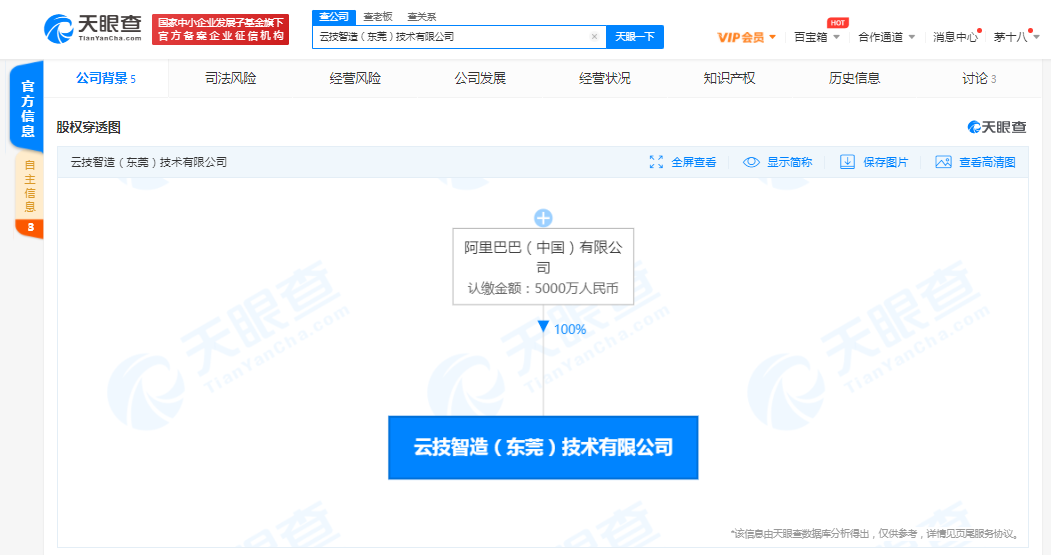Click the 天眼查 logo beside chart heading

(x=997, y=127)
